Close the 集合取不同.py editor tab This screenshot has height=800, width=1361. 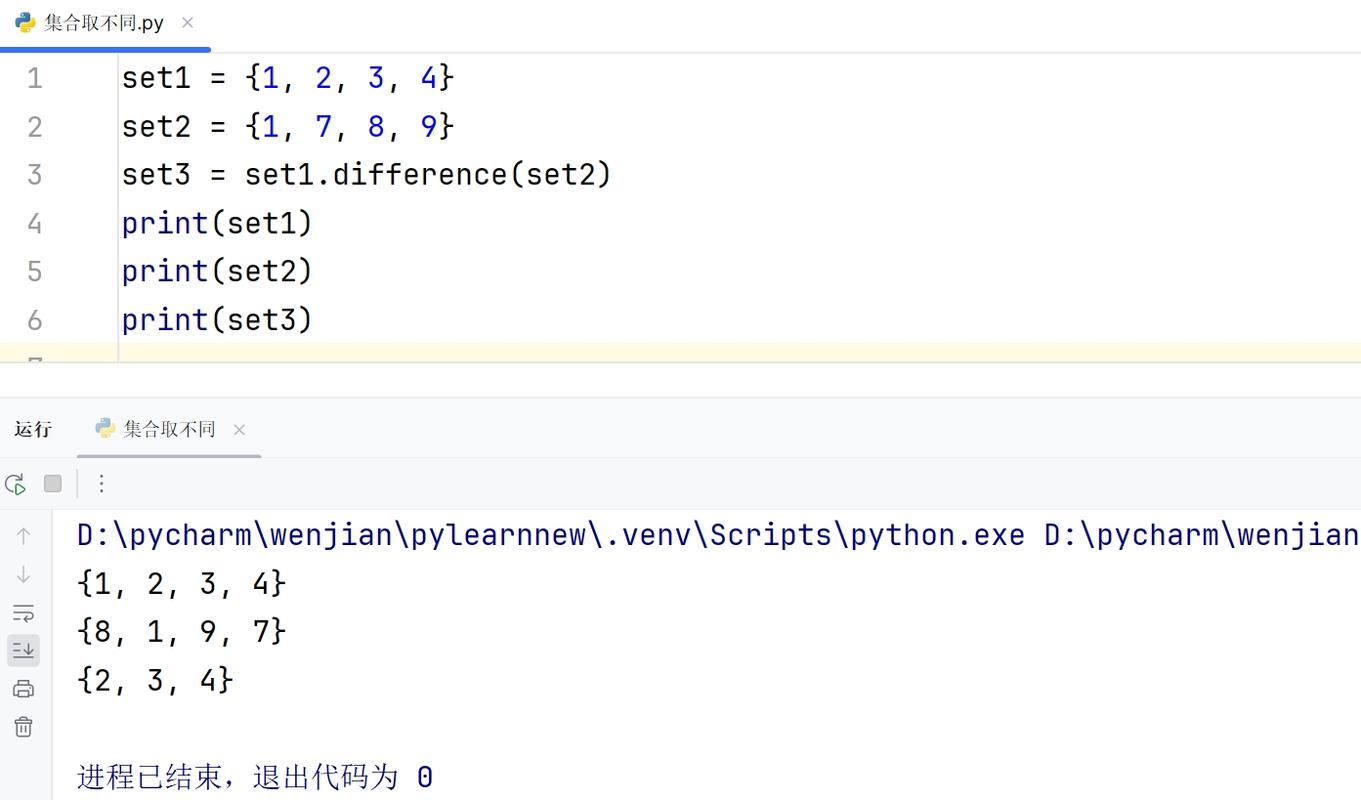click(x=186, y=20)
